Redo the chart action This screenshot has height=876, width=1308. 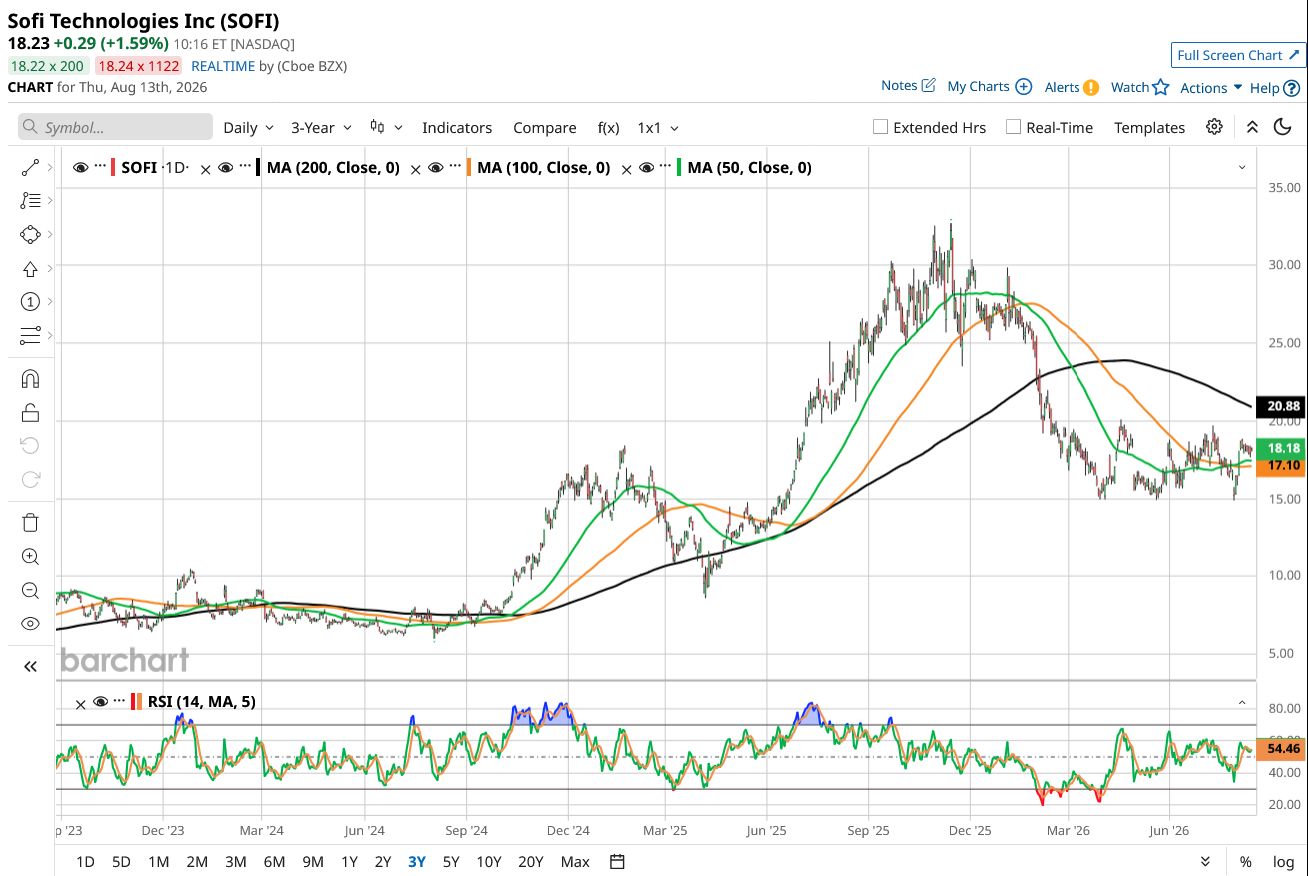[x=30, y=479]
